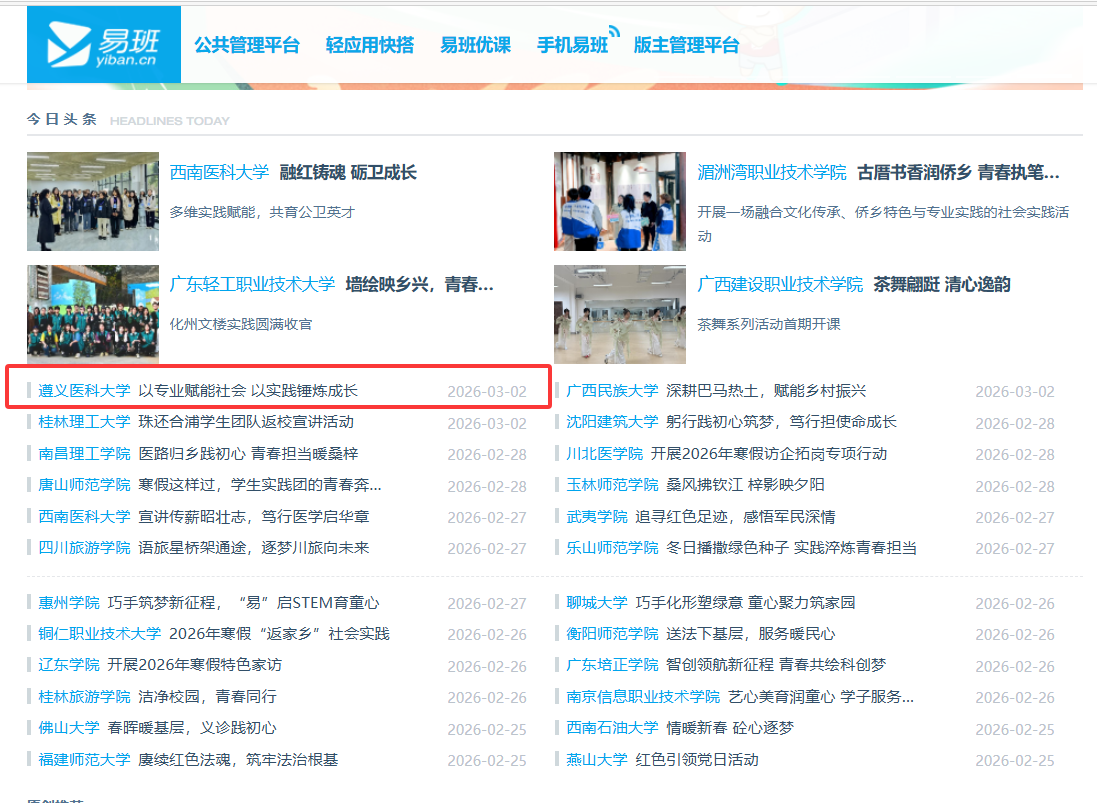Screen dimensions: 1097x803
Task: Open 湄洲湾职业技术学院 headline photo thumbnail
Action: pos(620,201)
